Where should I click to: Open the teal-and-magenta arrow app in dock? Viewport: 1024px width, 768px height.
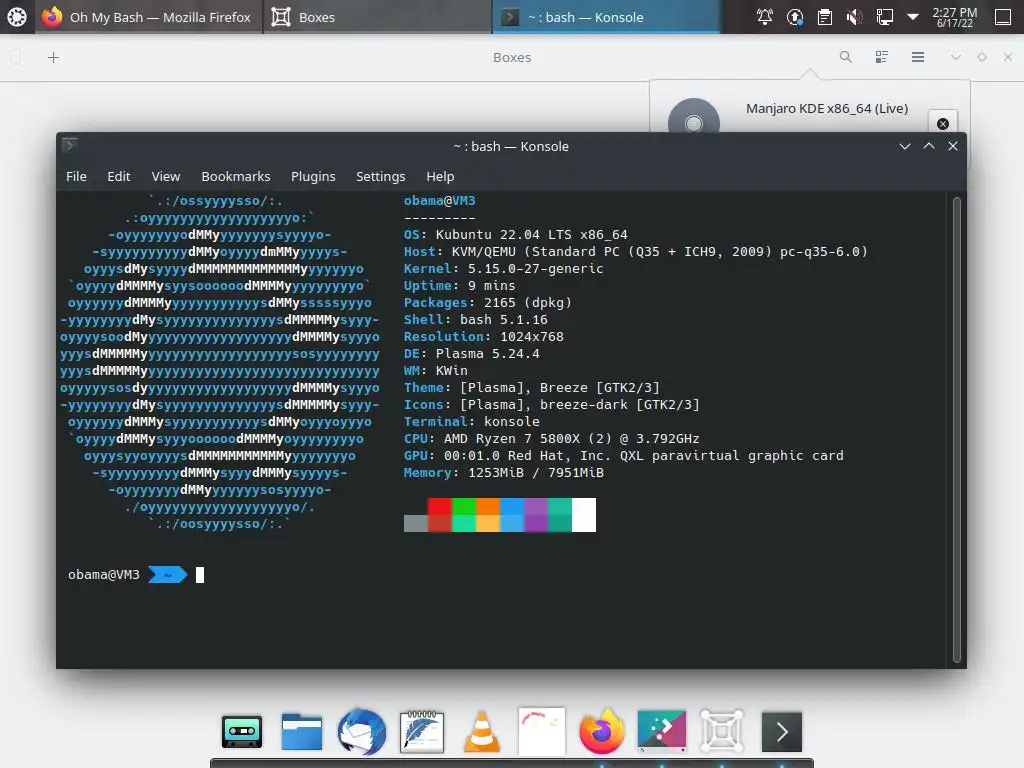point(662,731)
